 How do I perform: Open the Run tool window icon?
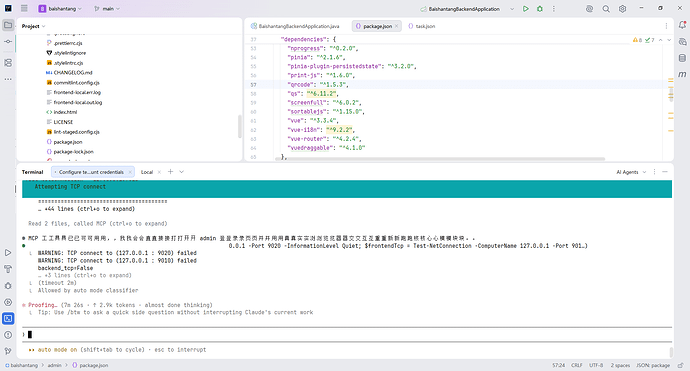tap(8, 253)
